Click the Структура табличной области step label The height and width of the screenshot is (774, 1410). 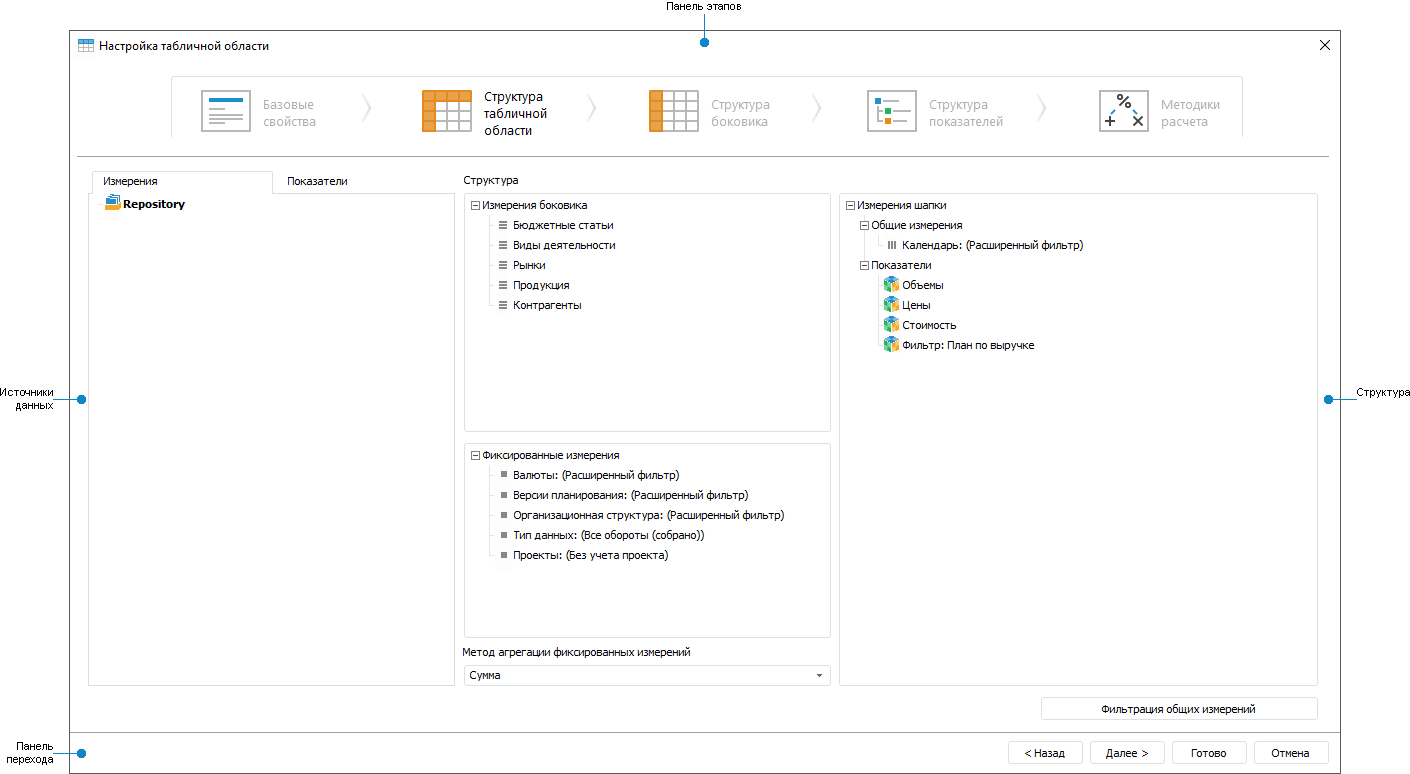(x=516, y=114)
